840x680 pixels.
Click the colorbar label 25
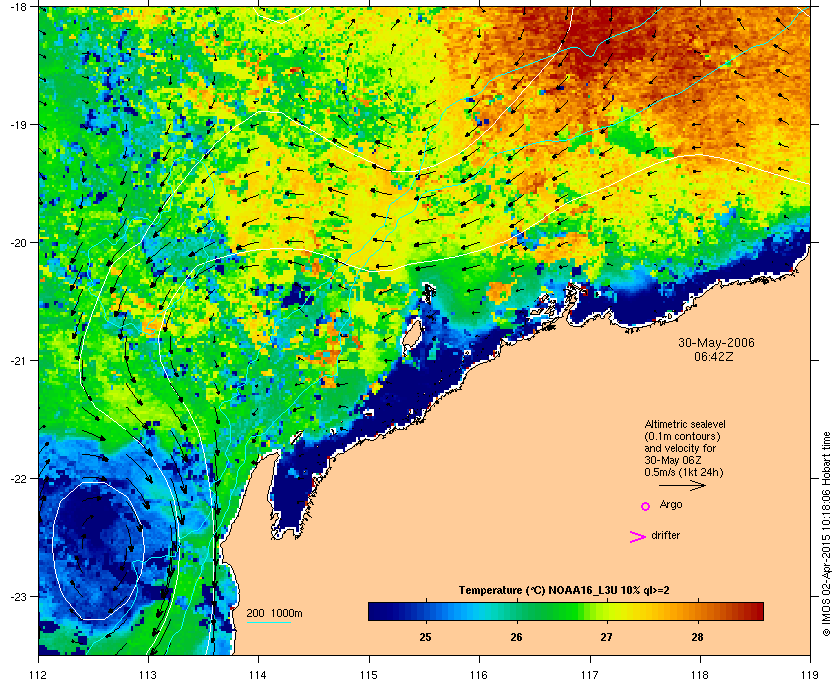point(425,637)
